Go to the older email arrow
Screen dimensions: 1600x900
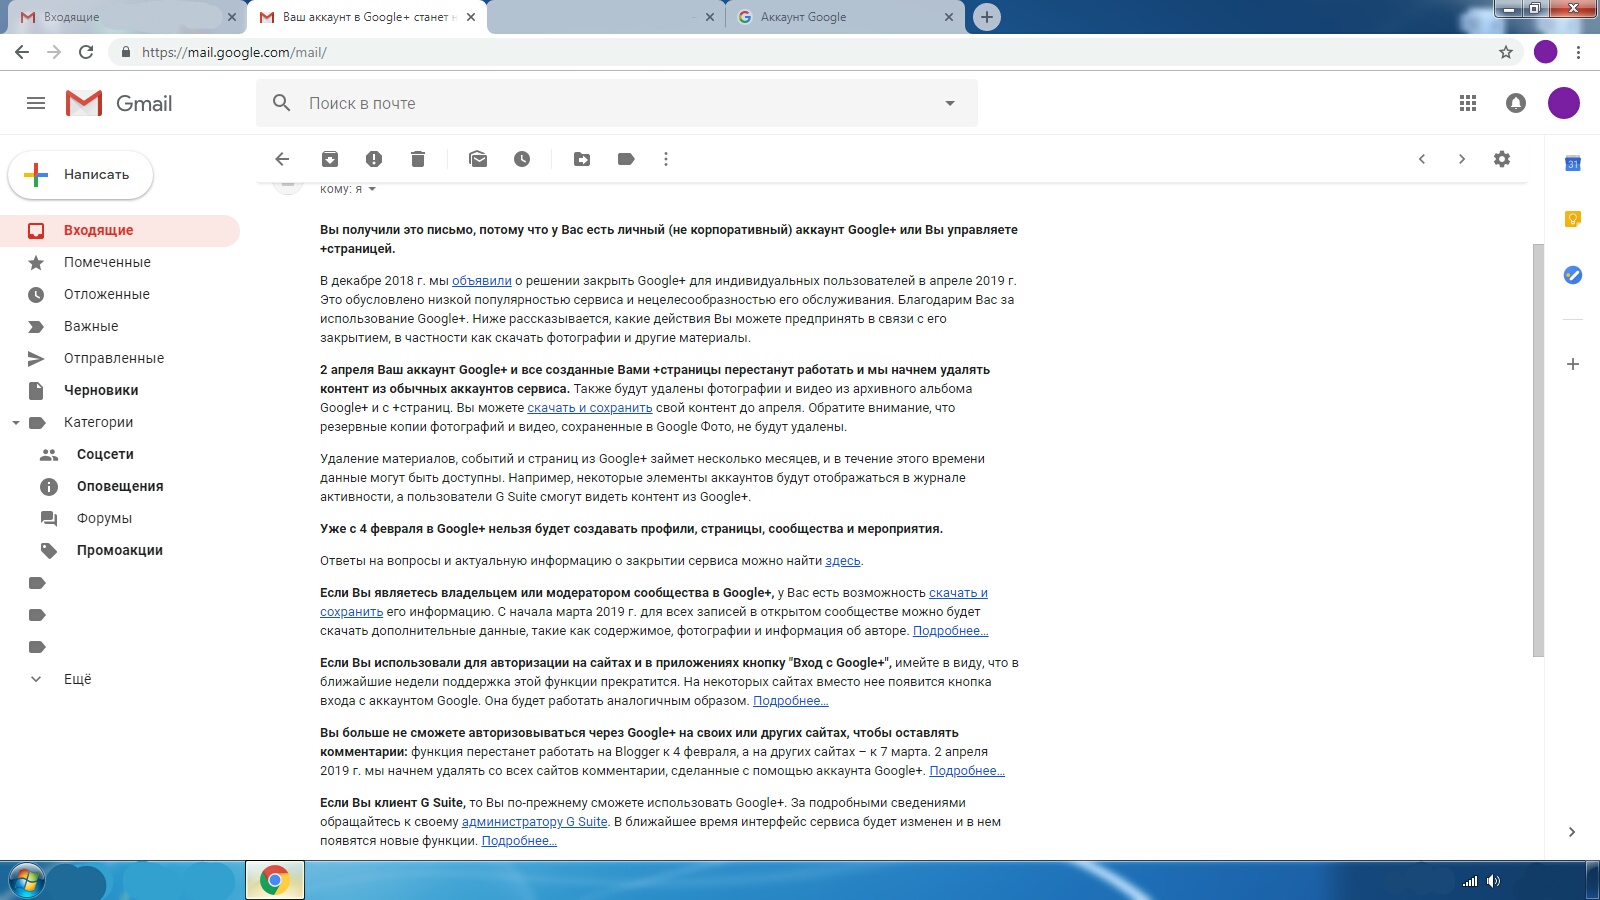coord(1462,159)
